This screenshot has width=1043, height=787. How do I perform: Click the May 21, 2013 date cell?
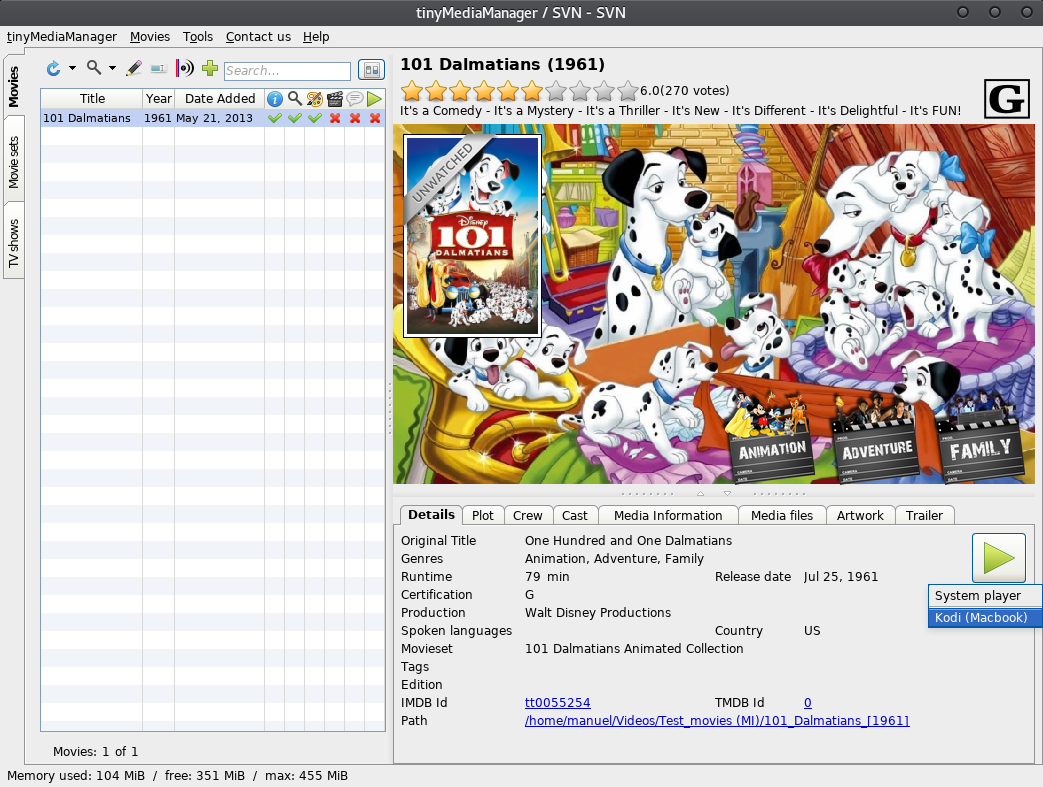click(214, 118)
